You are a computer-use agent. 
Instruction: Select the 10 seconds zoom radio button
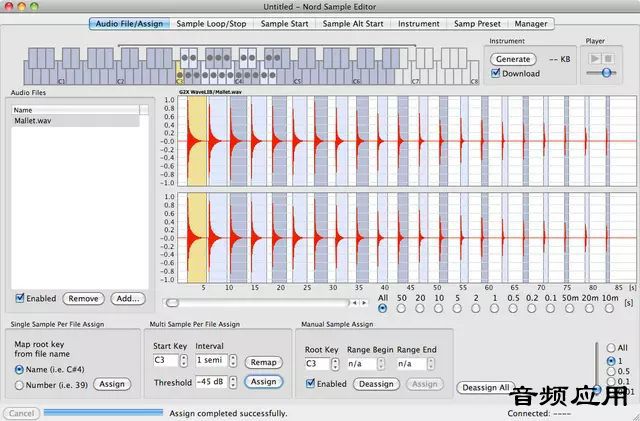(438, 309)
